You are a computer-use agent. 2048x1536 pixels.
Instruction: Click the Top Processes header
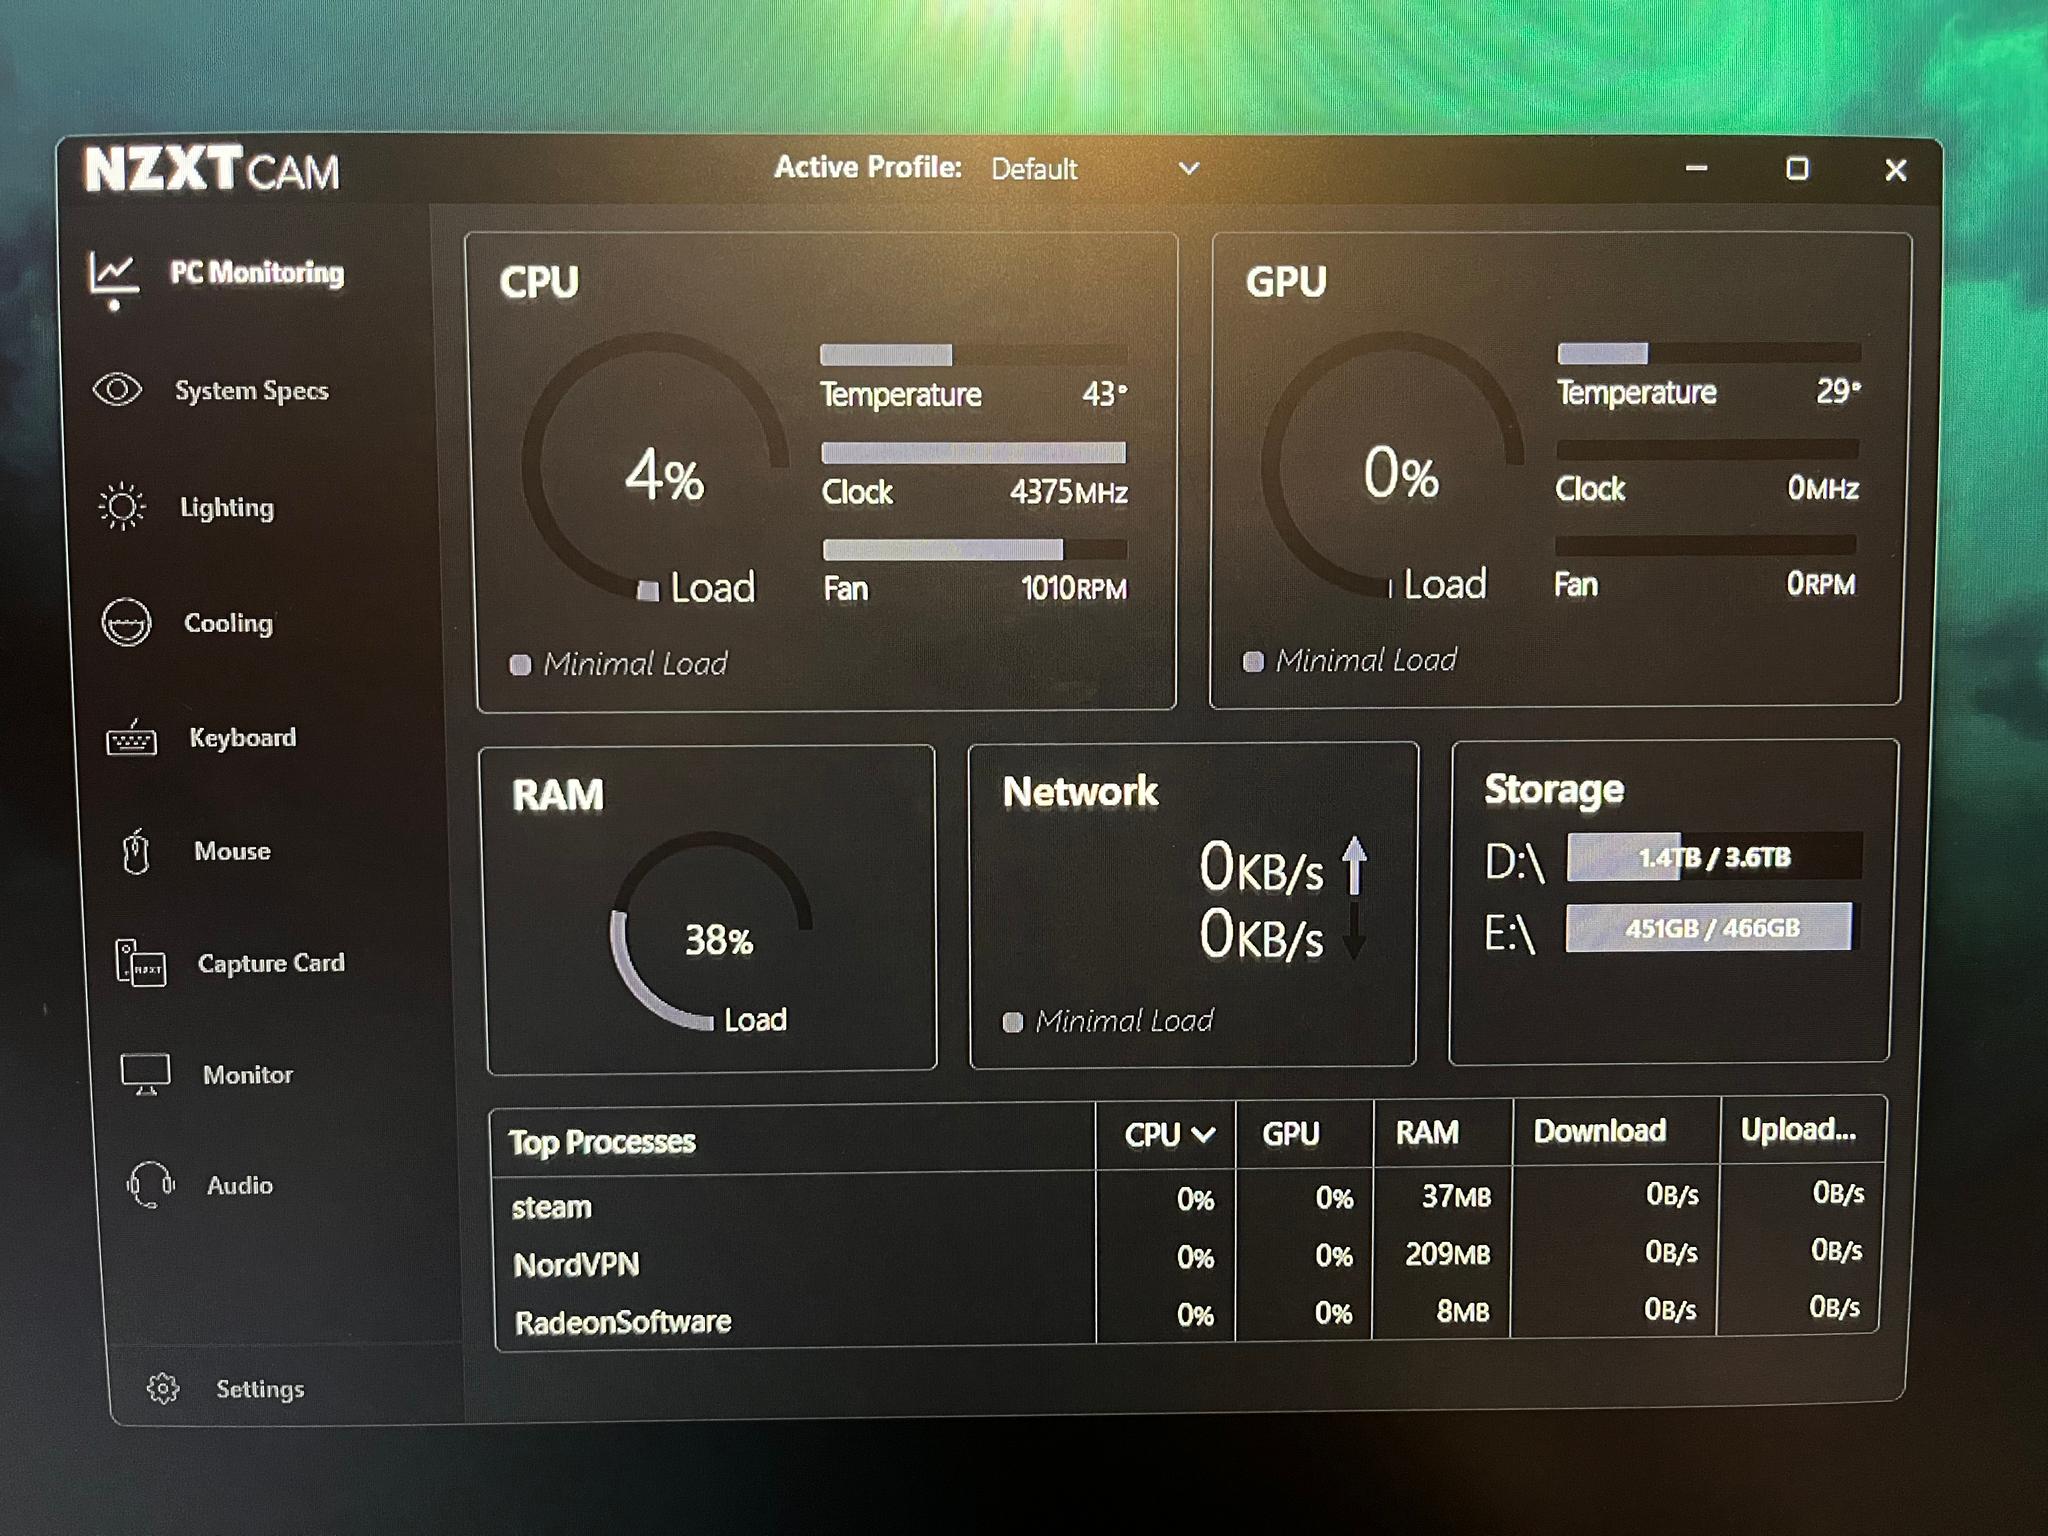point(602,1142)
